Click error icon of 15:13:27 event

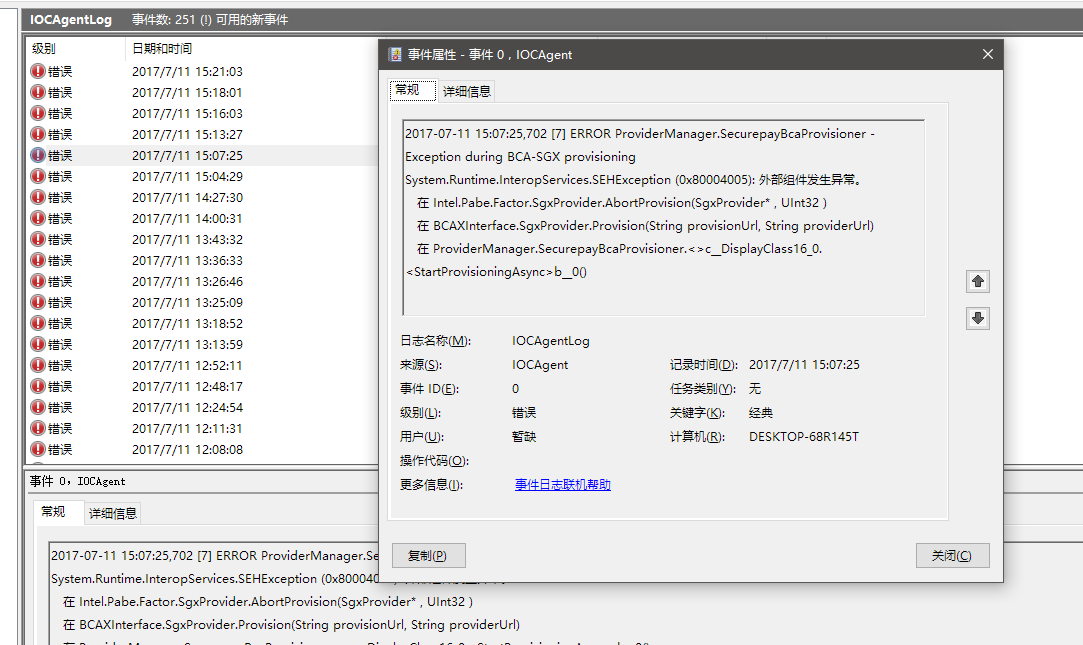(38, 134)
